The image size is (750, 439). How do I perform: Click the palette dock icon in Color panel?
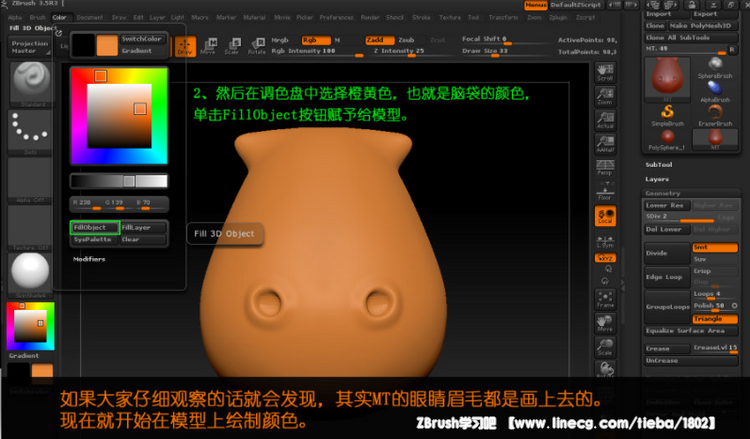tap(58, 33)
